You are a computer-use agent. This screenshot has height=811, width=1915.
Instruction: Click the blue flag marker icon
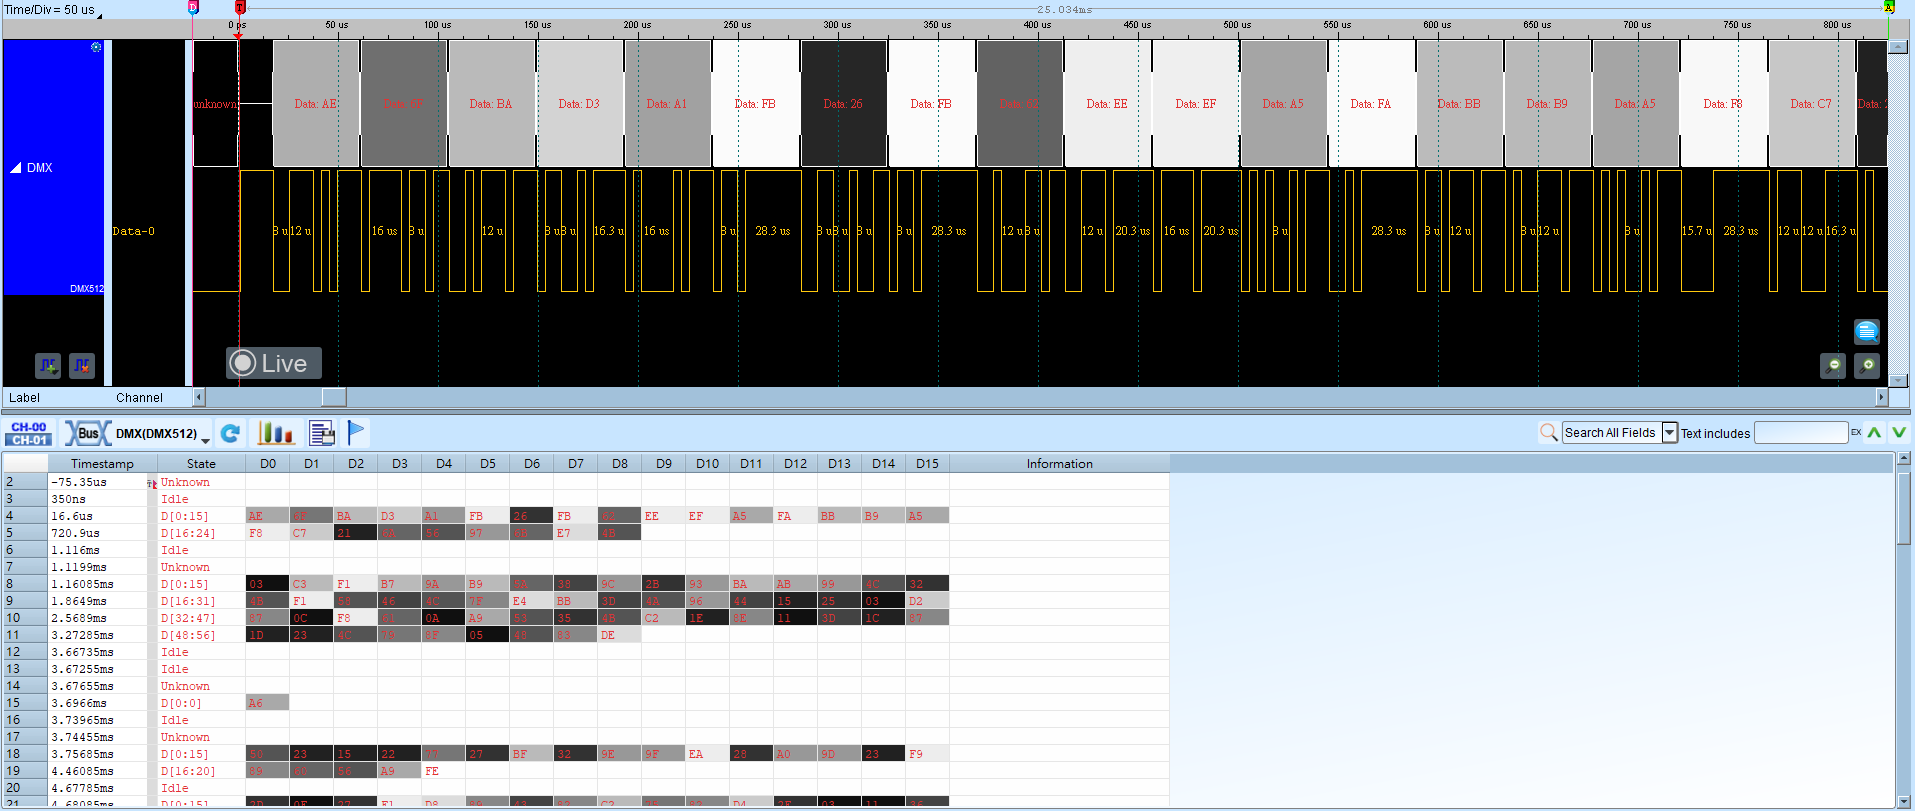tap(356, 432)
